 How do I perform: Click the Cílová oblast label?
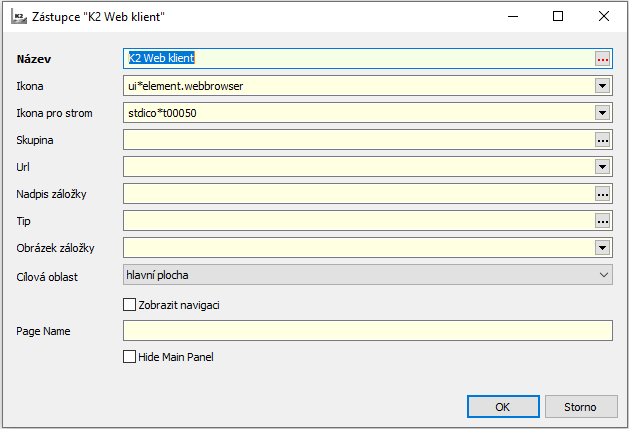point(47,277)
